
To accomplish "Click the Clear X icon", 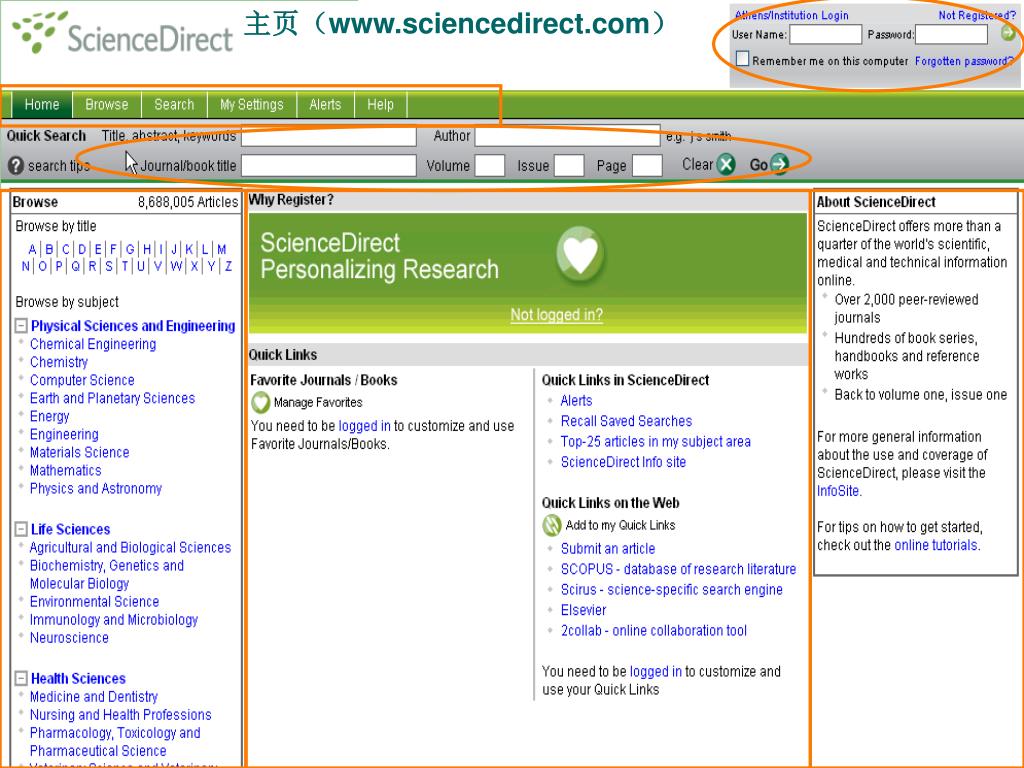I will 726,164.
